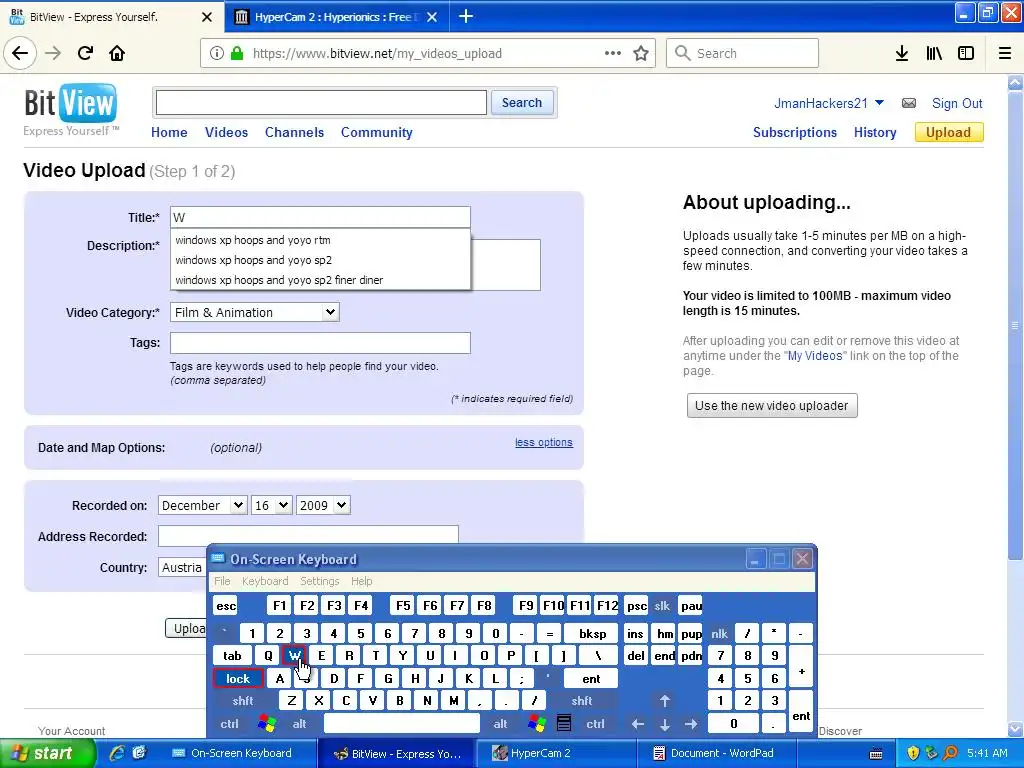Open the recorded month December dropdown
1024x768 pixels.
202,505
